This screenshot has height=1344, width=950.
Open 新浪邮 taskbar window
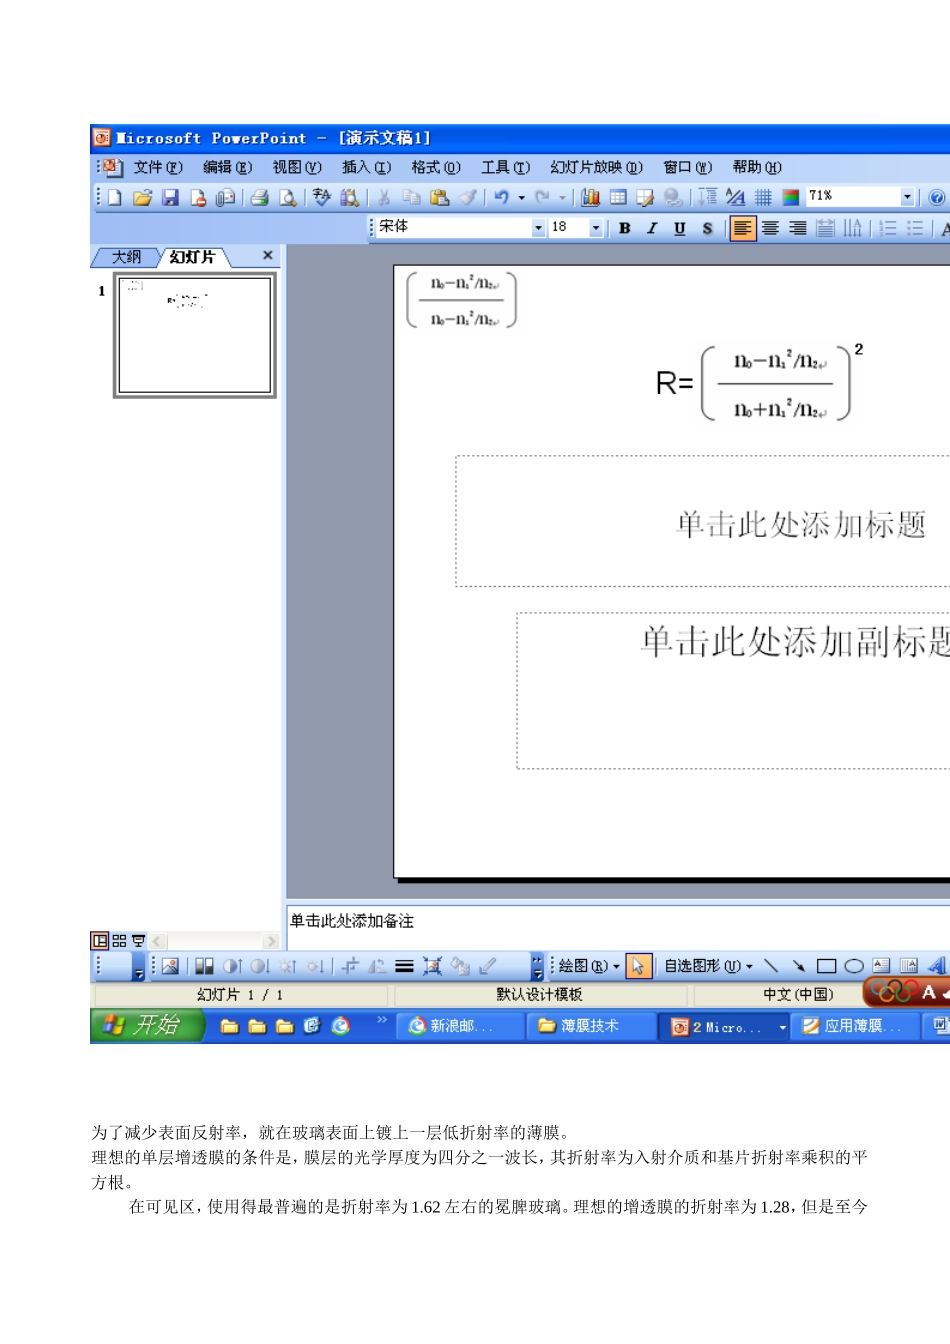[461, 1026]
